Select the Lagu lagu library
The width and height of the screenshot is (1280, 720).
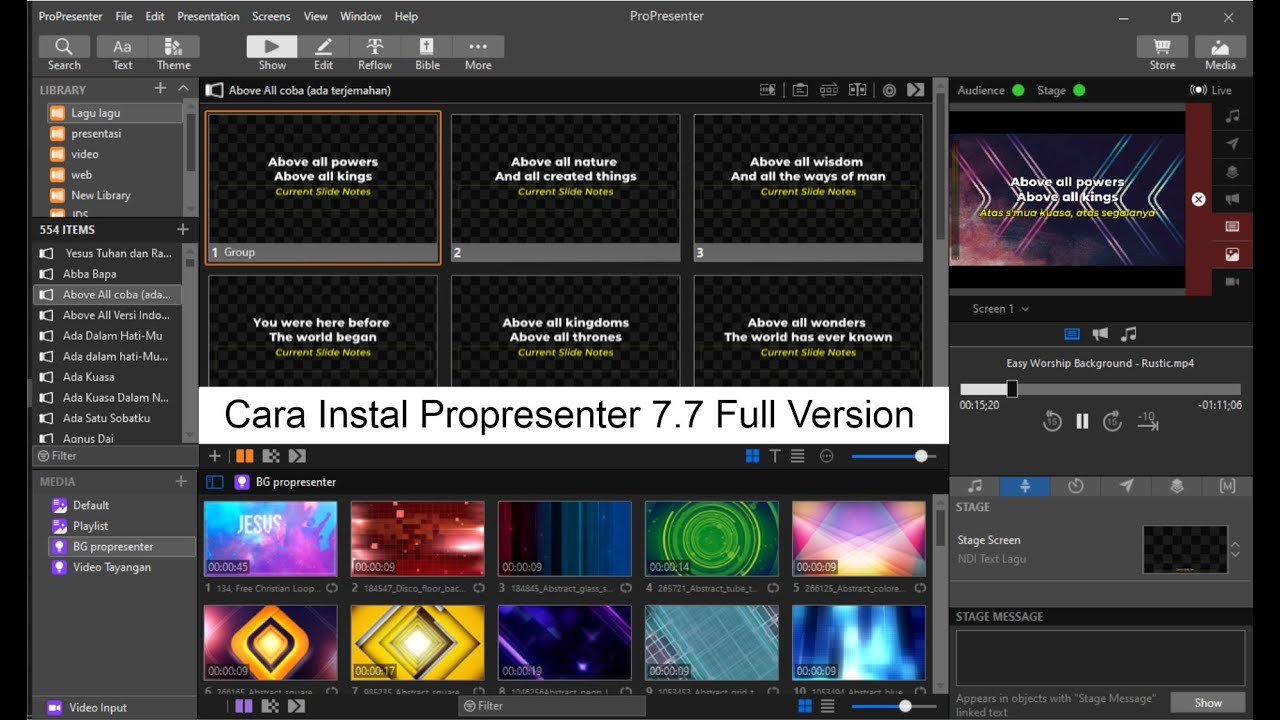[114, 113]
